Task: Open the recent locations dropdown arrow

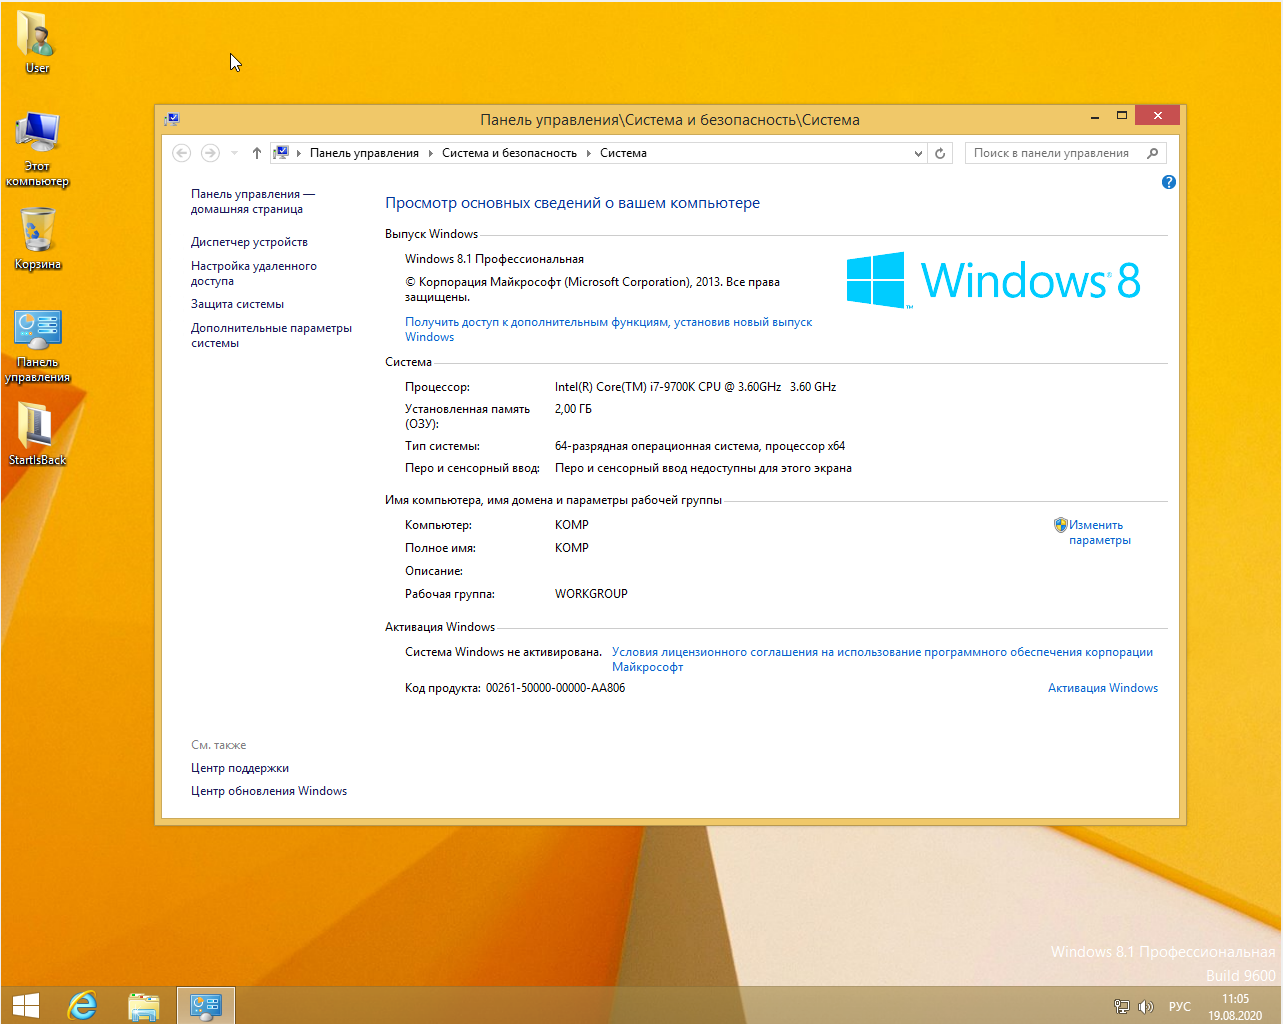Action: pyautogui.click(x=234, y=153)
